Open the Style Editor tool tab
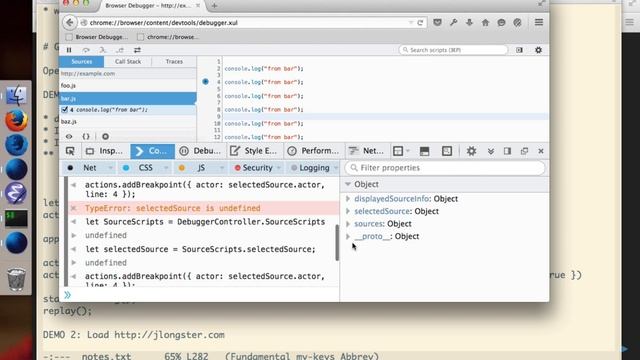 tap(254, 151)
